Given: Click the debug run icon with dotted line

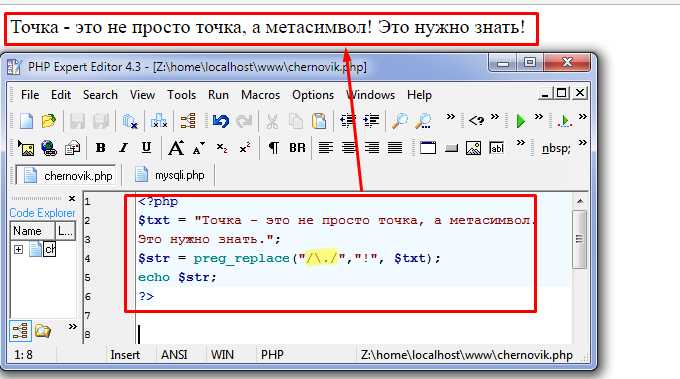Looking at the screenshot, I should pos(564,121).
